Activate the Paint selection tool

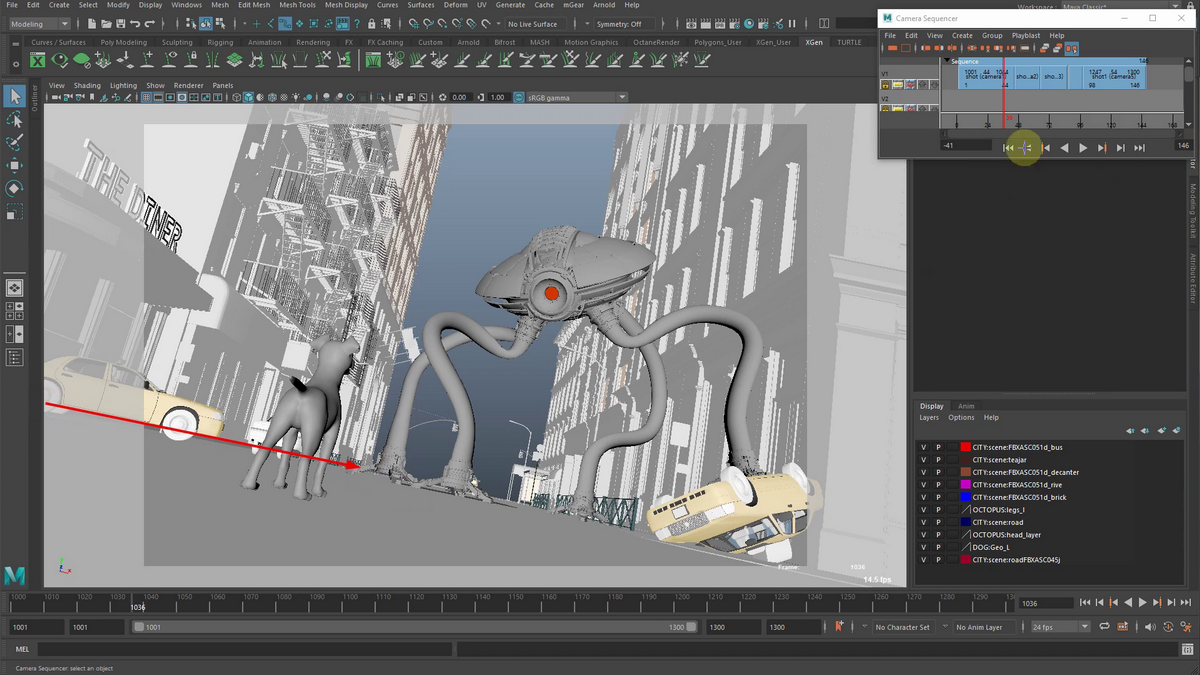(x=14, y=142)
